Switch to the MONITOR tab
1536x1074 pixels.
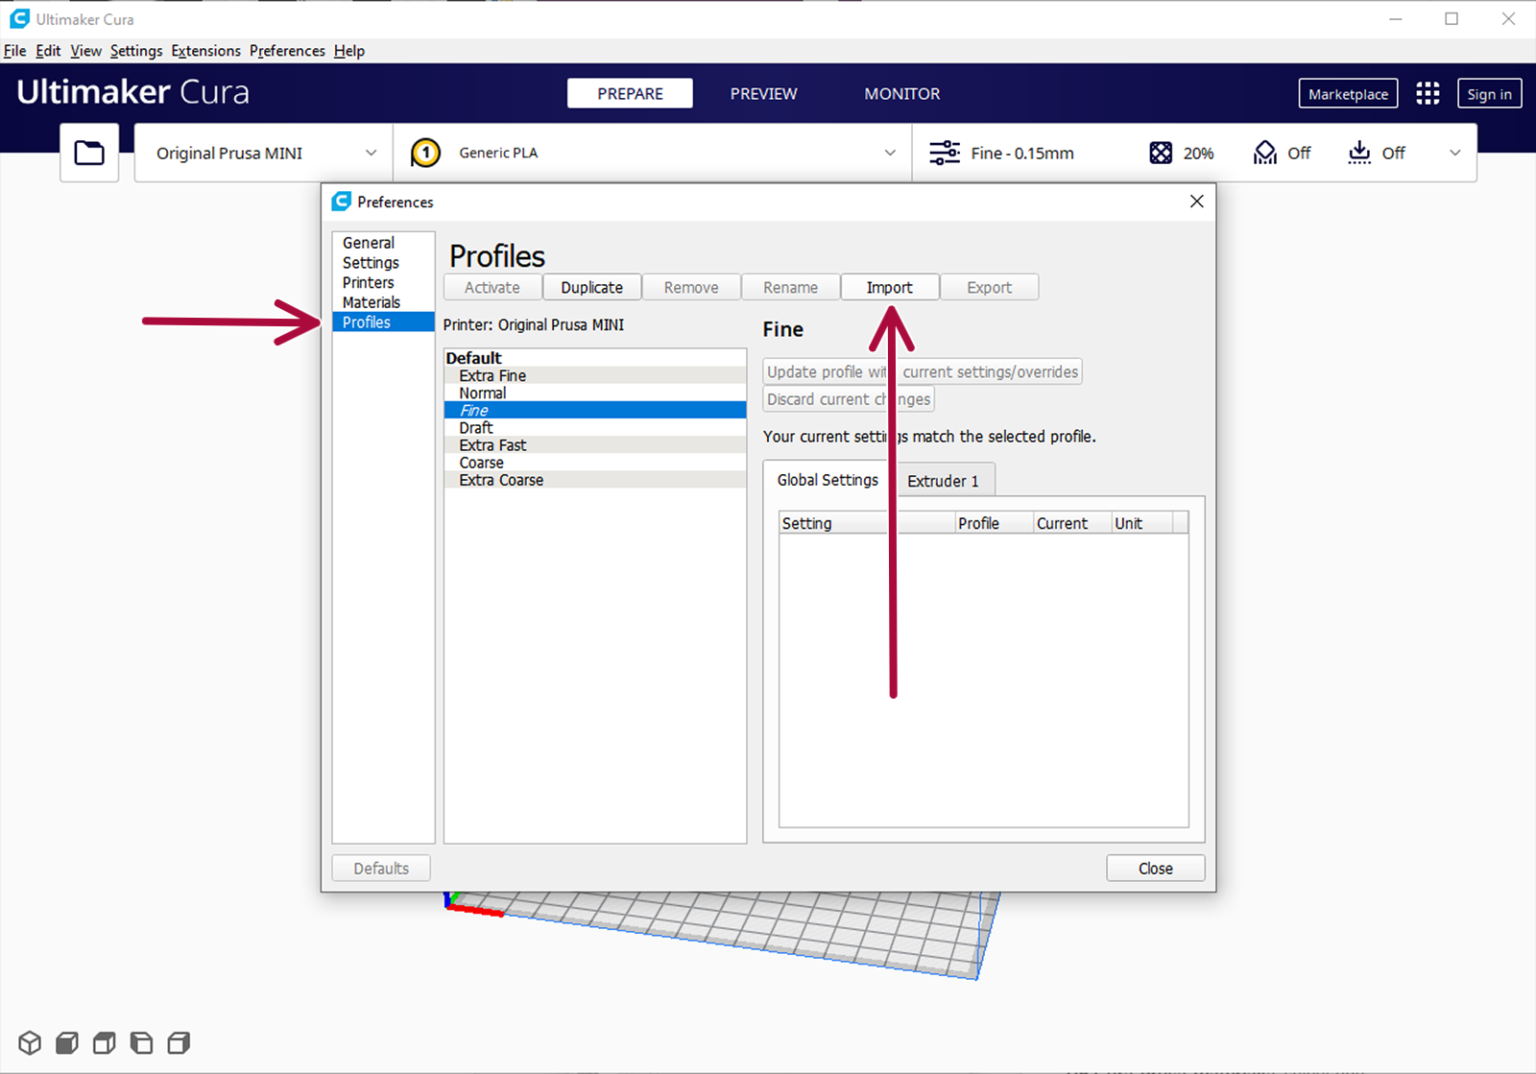[x=901, y=93]
